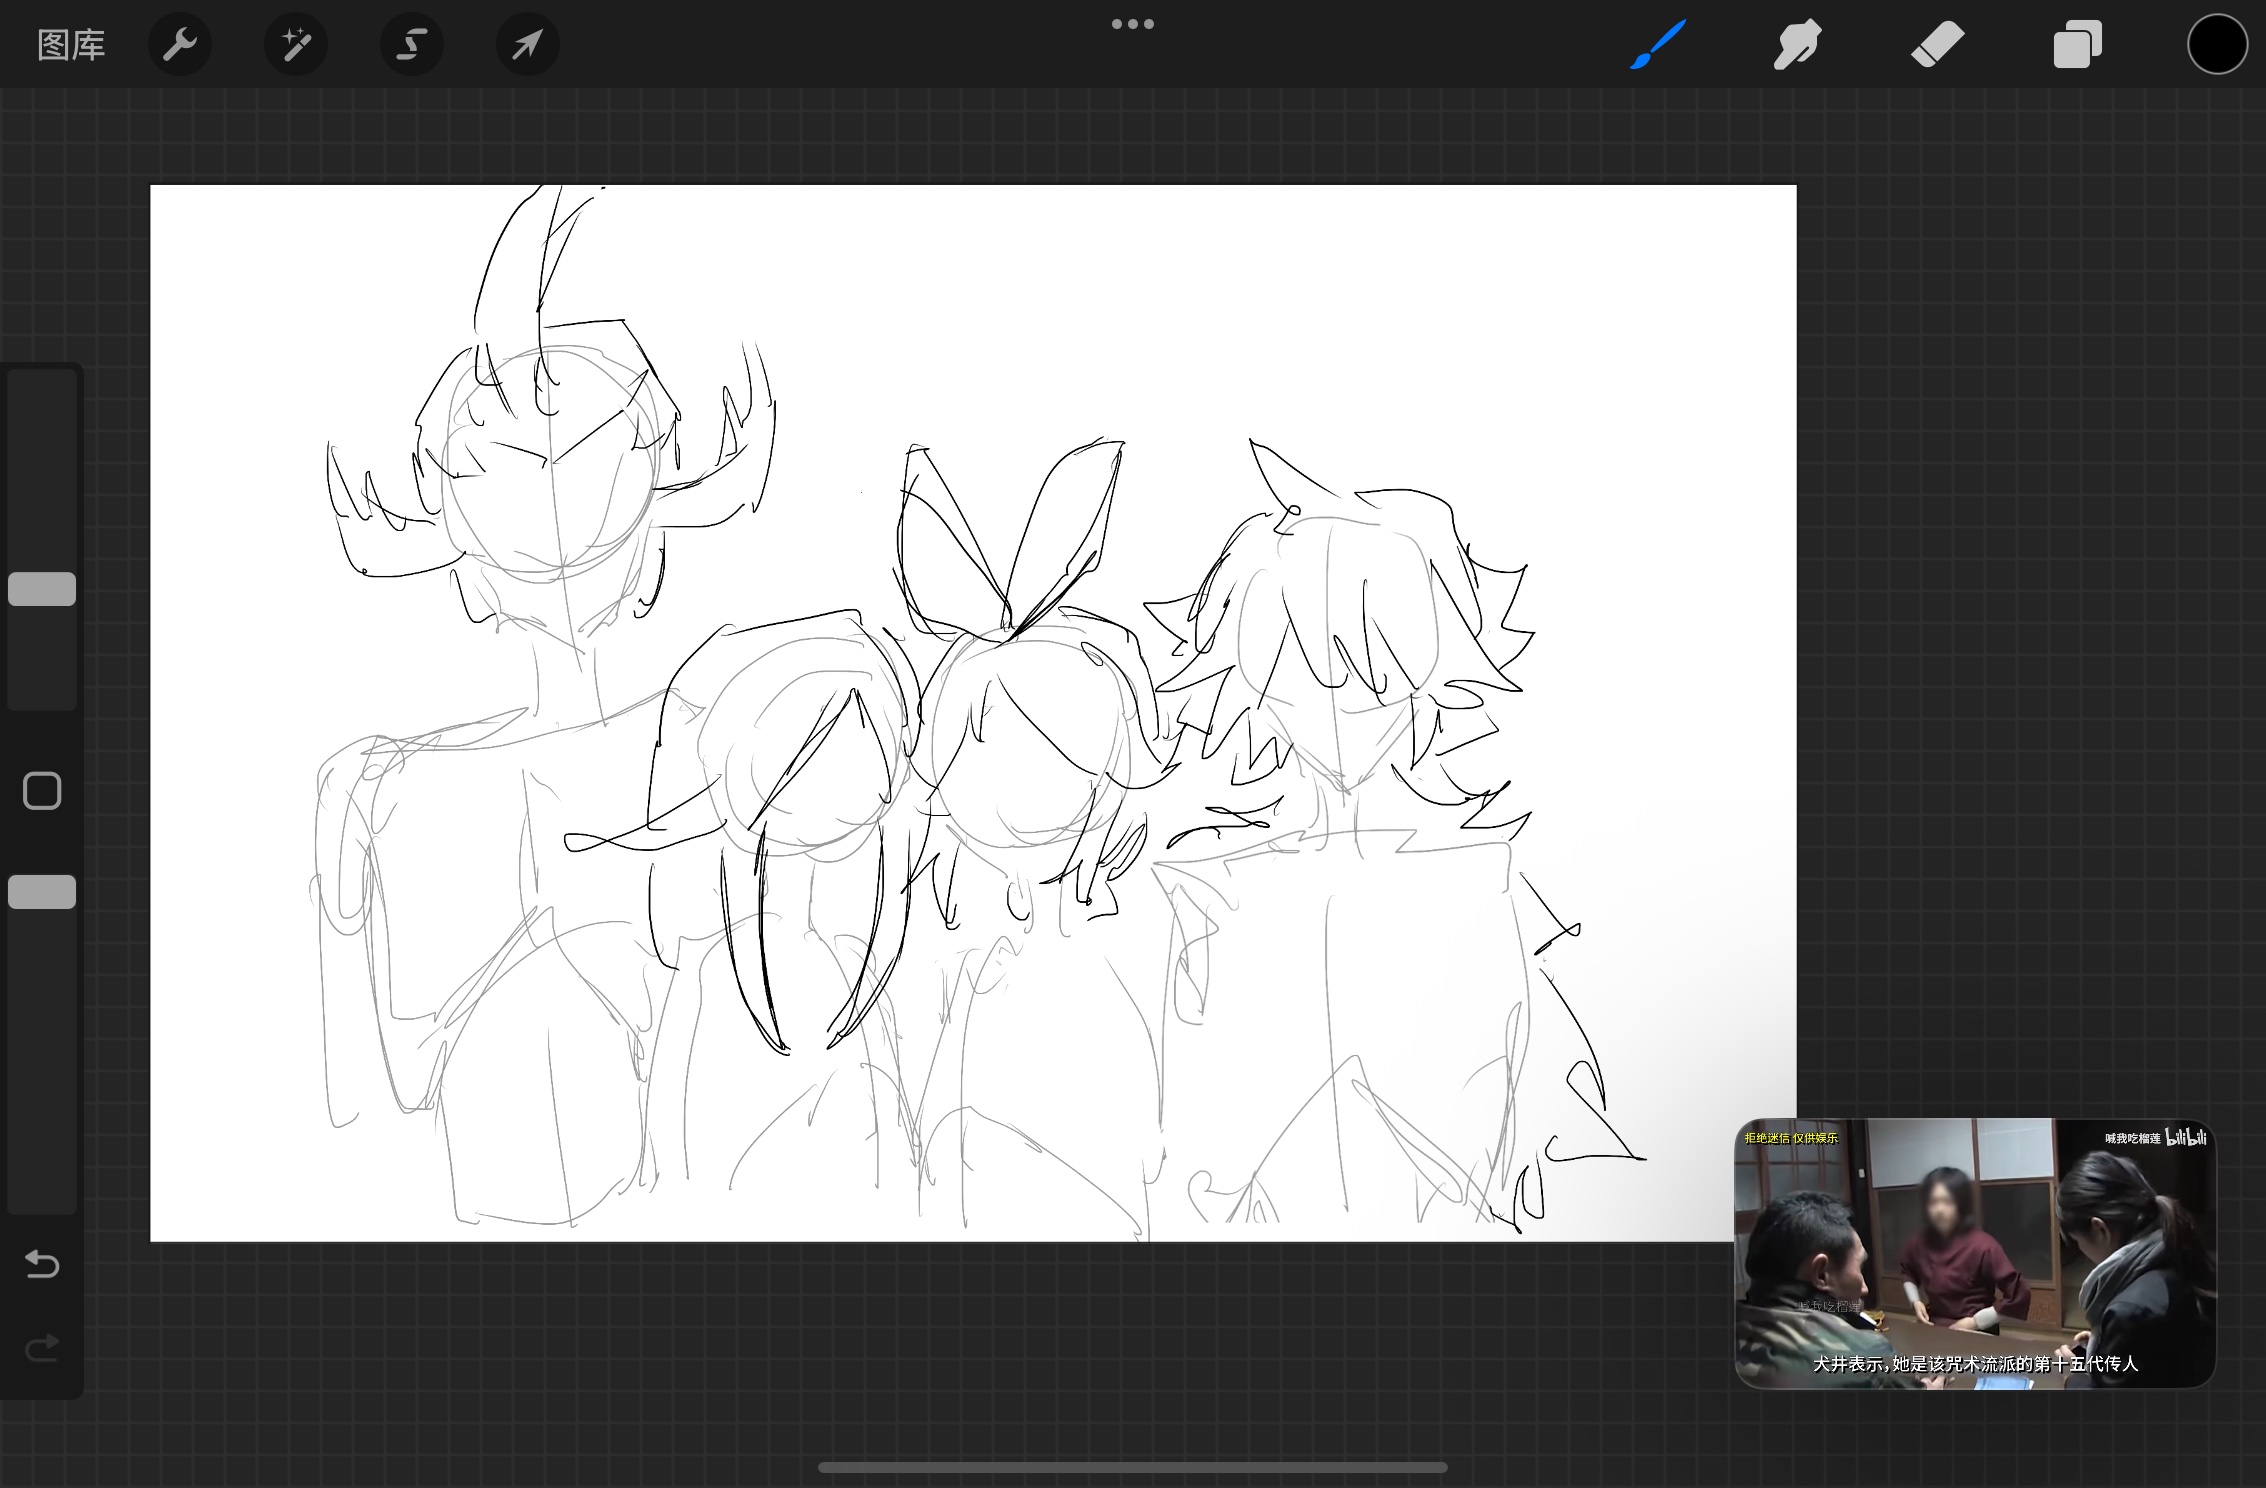Open the black active color swatch
Image resolution: width=2266 pixels, height=1488 pixels.
(2216, 45)
